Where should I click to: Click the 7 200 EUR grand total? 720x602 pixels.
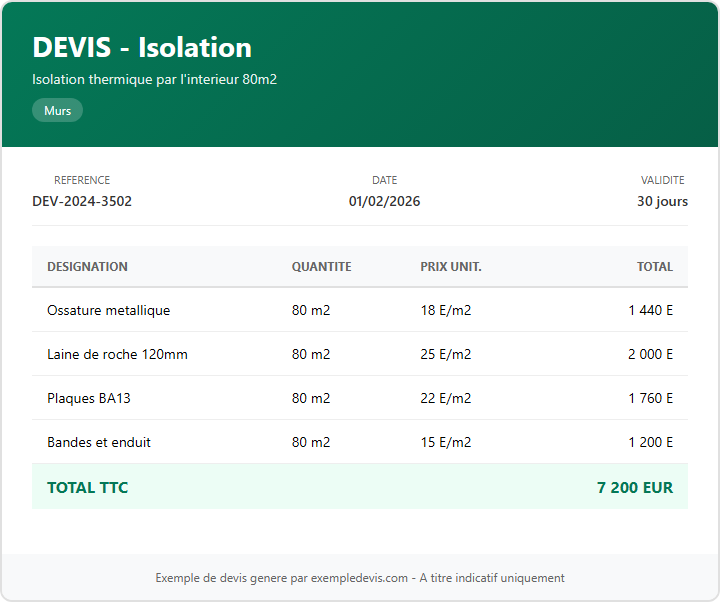[634, 488]
